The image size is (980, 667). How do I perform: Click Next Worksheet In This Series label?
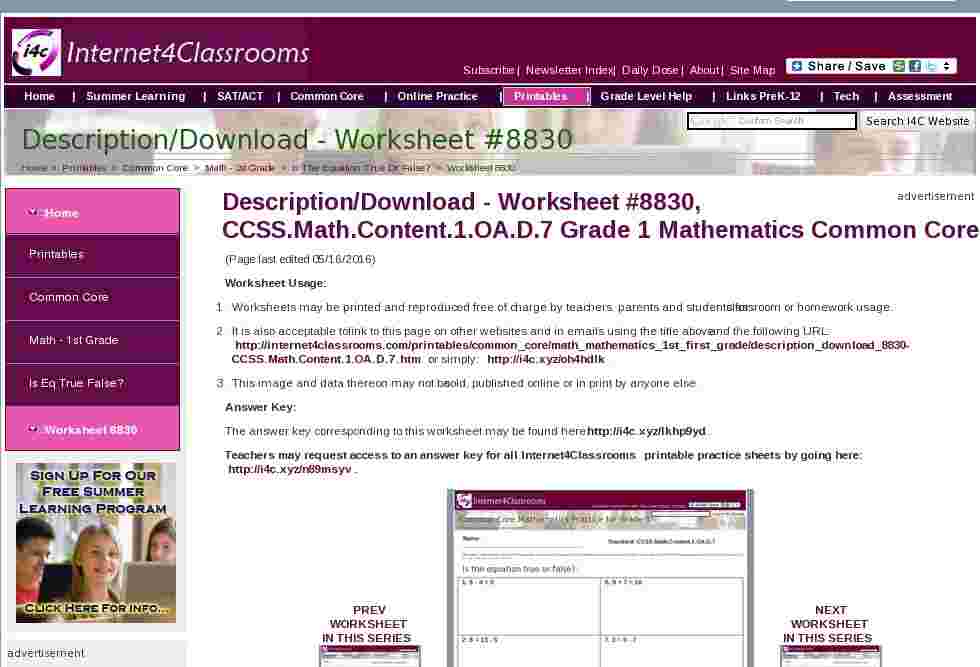829,624
